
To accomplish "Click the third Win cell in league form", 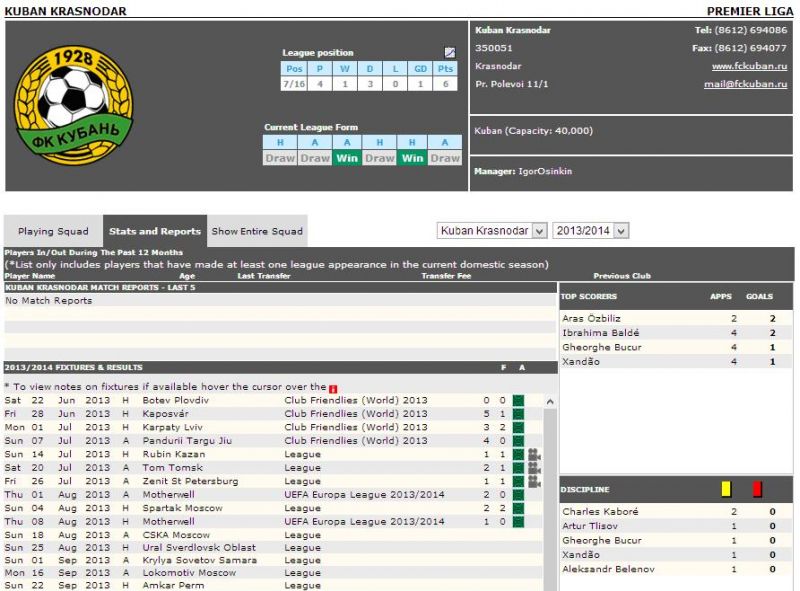I will [347, 158].
